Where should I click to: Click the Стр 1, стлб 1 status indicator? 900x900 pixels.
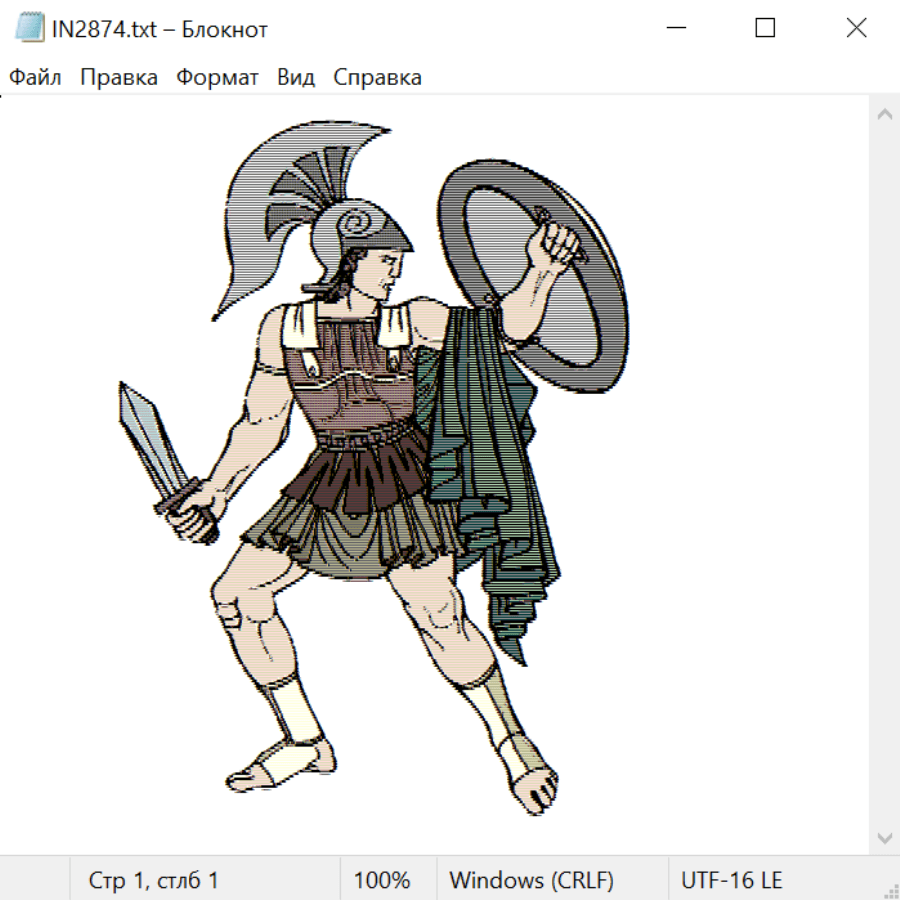coord(154,880)
